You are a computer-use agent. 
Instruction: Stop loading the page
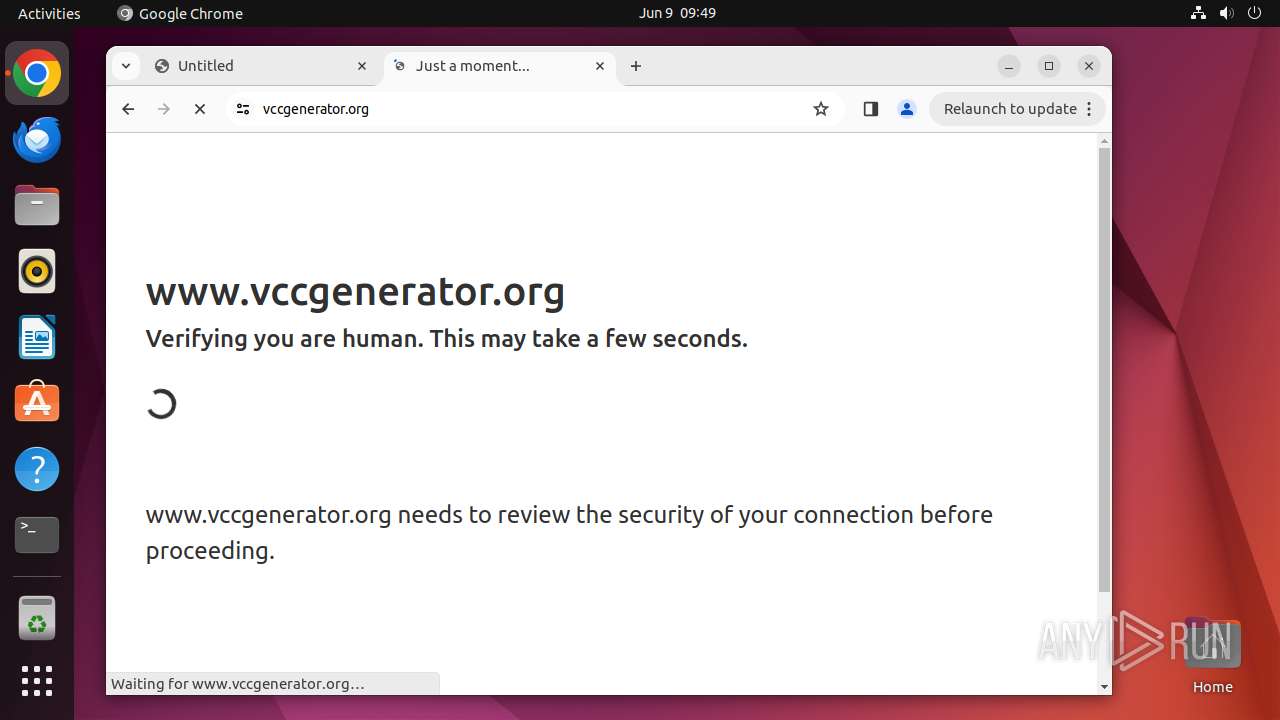pos(200,109)
